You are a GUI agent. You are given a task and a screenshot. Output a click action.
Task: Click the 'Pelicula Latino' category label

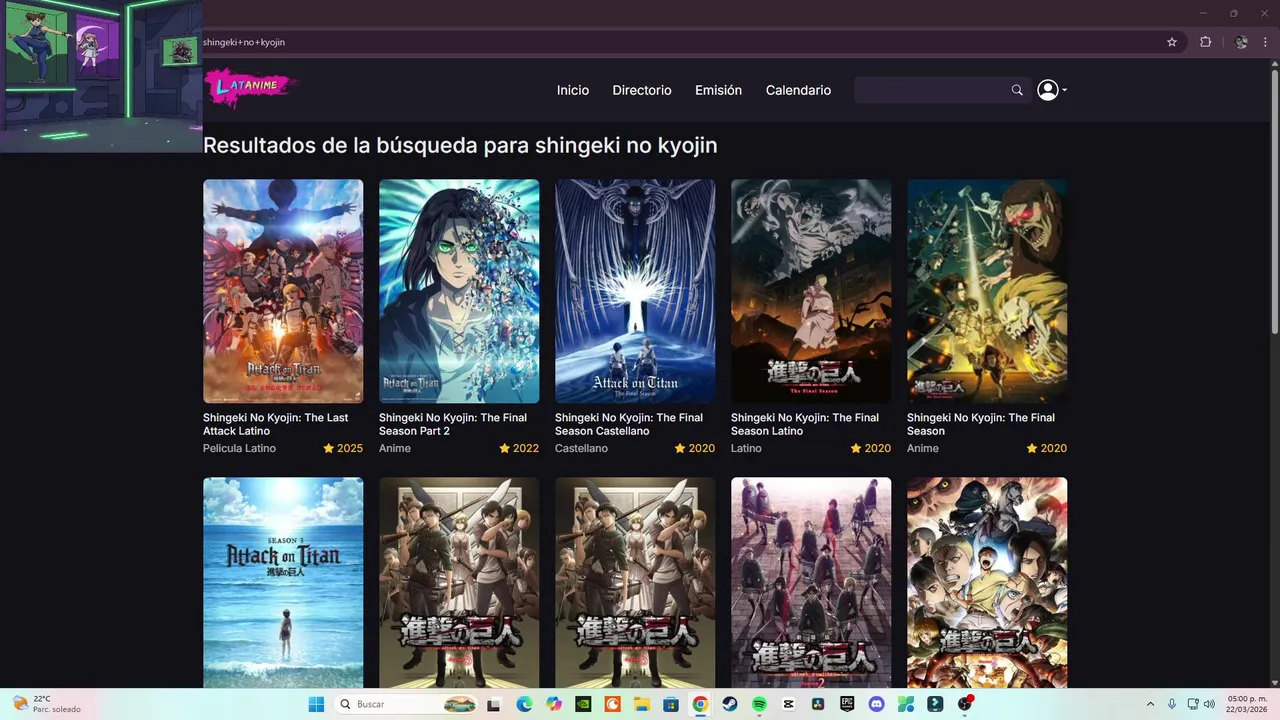[x=239, y=448]
